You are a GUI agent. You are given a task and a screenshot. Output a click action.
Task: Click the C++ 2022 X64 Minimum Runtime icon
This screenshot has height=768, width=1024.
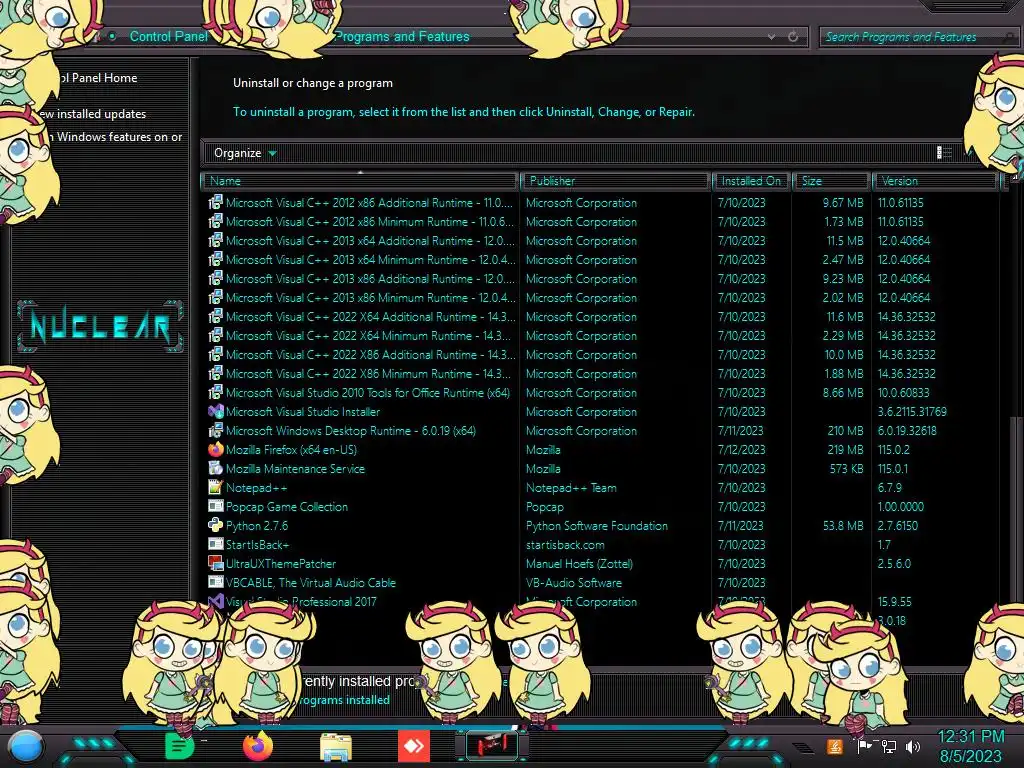click(x=216, y=335)
